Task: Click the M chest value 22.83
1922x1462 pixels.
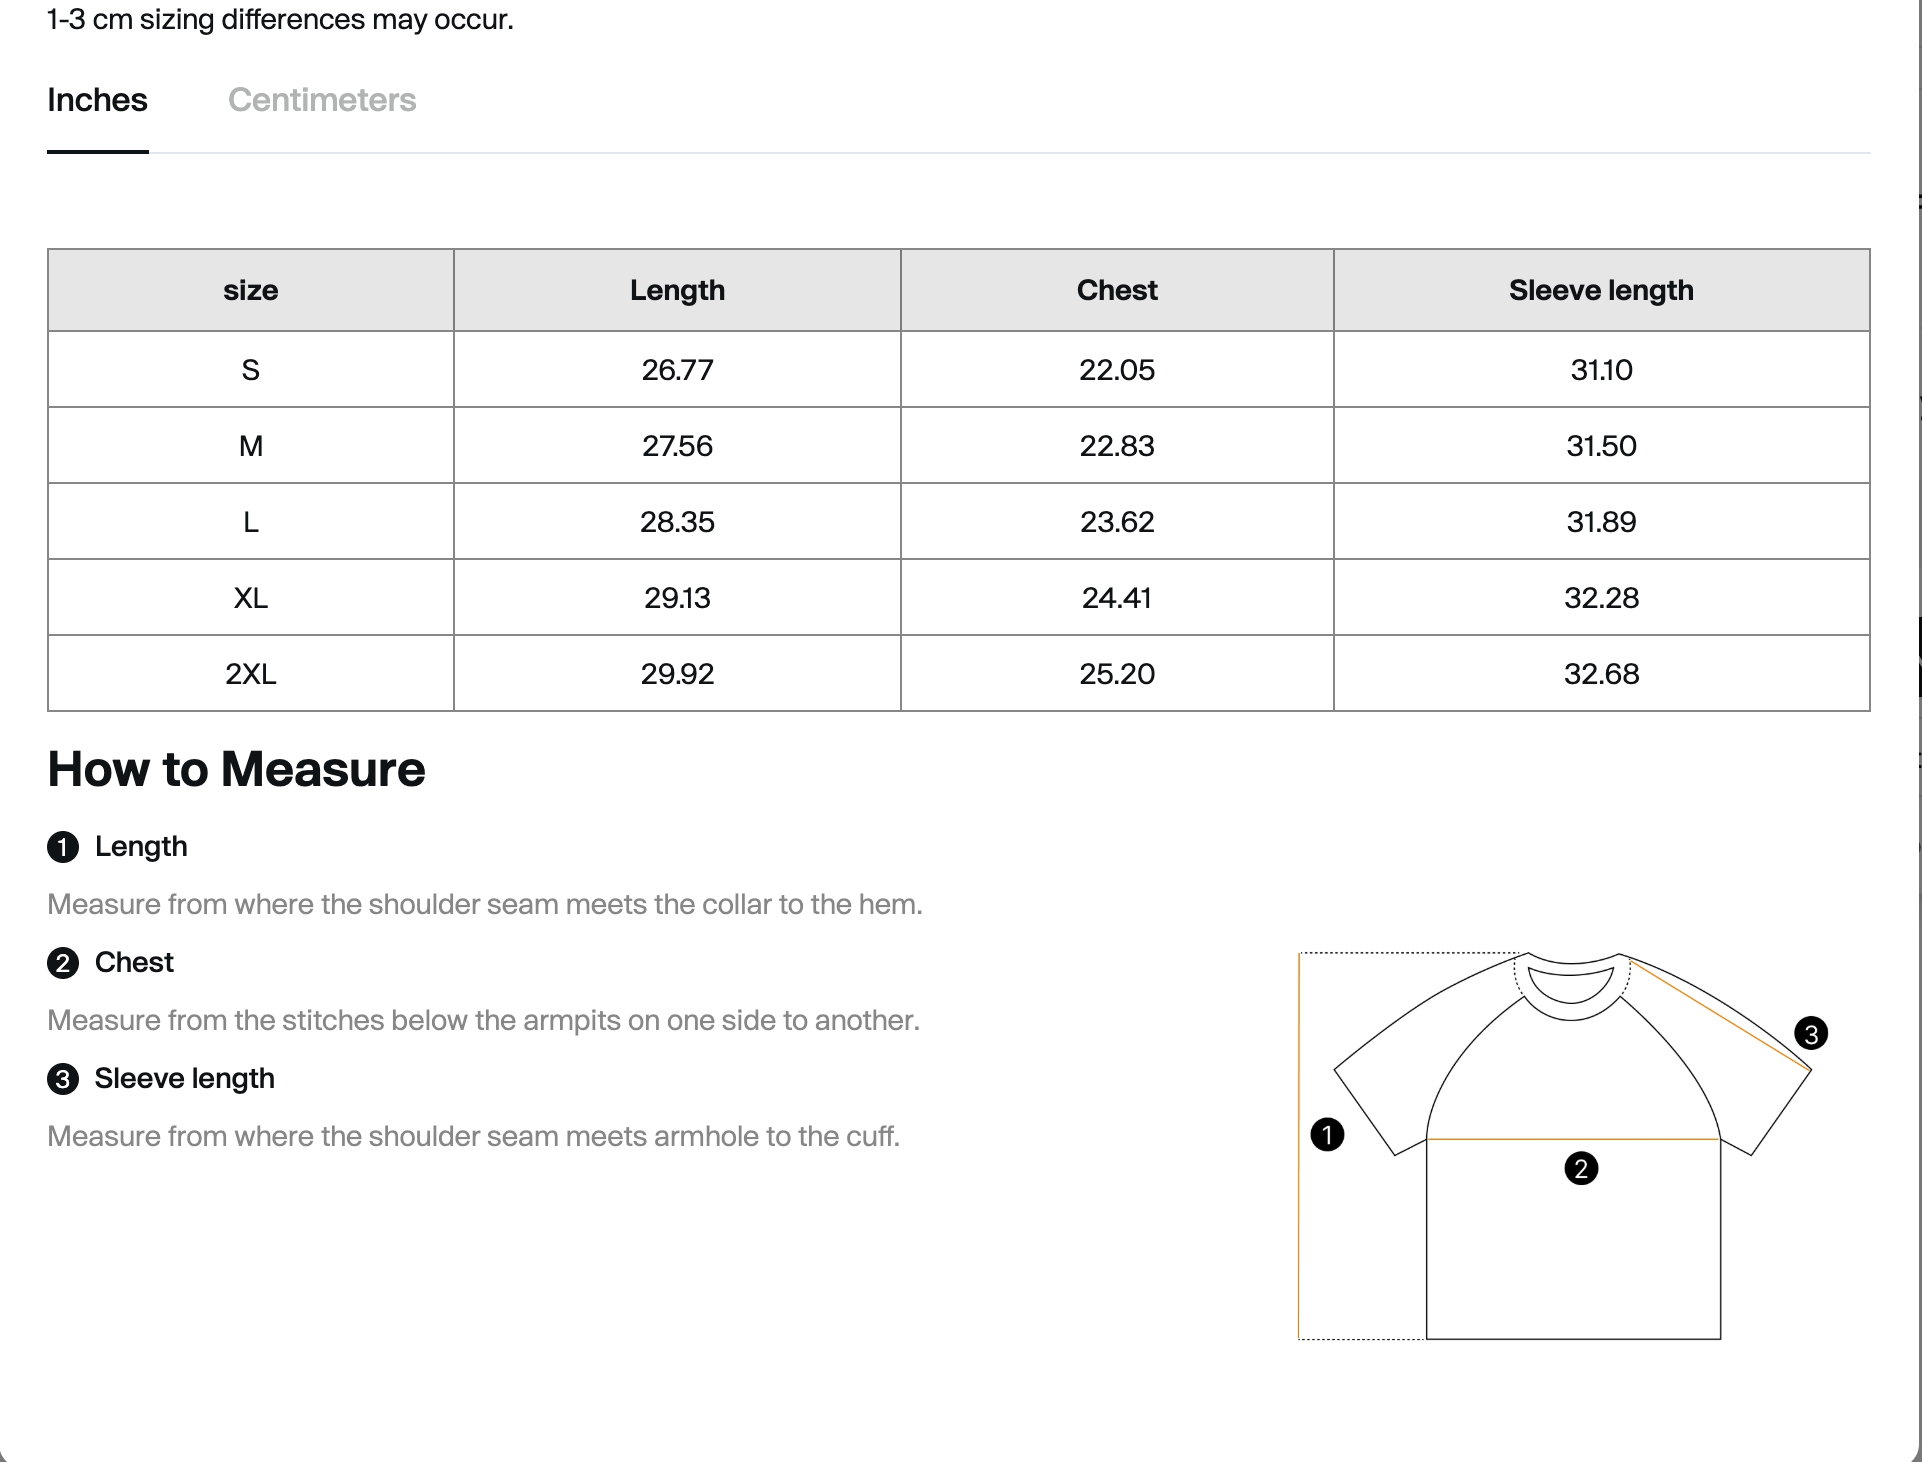Action: point(1117,446)
